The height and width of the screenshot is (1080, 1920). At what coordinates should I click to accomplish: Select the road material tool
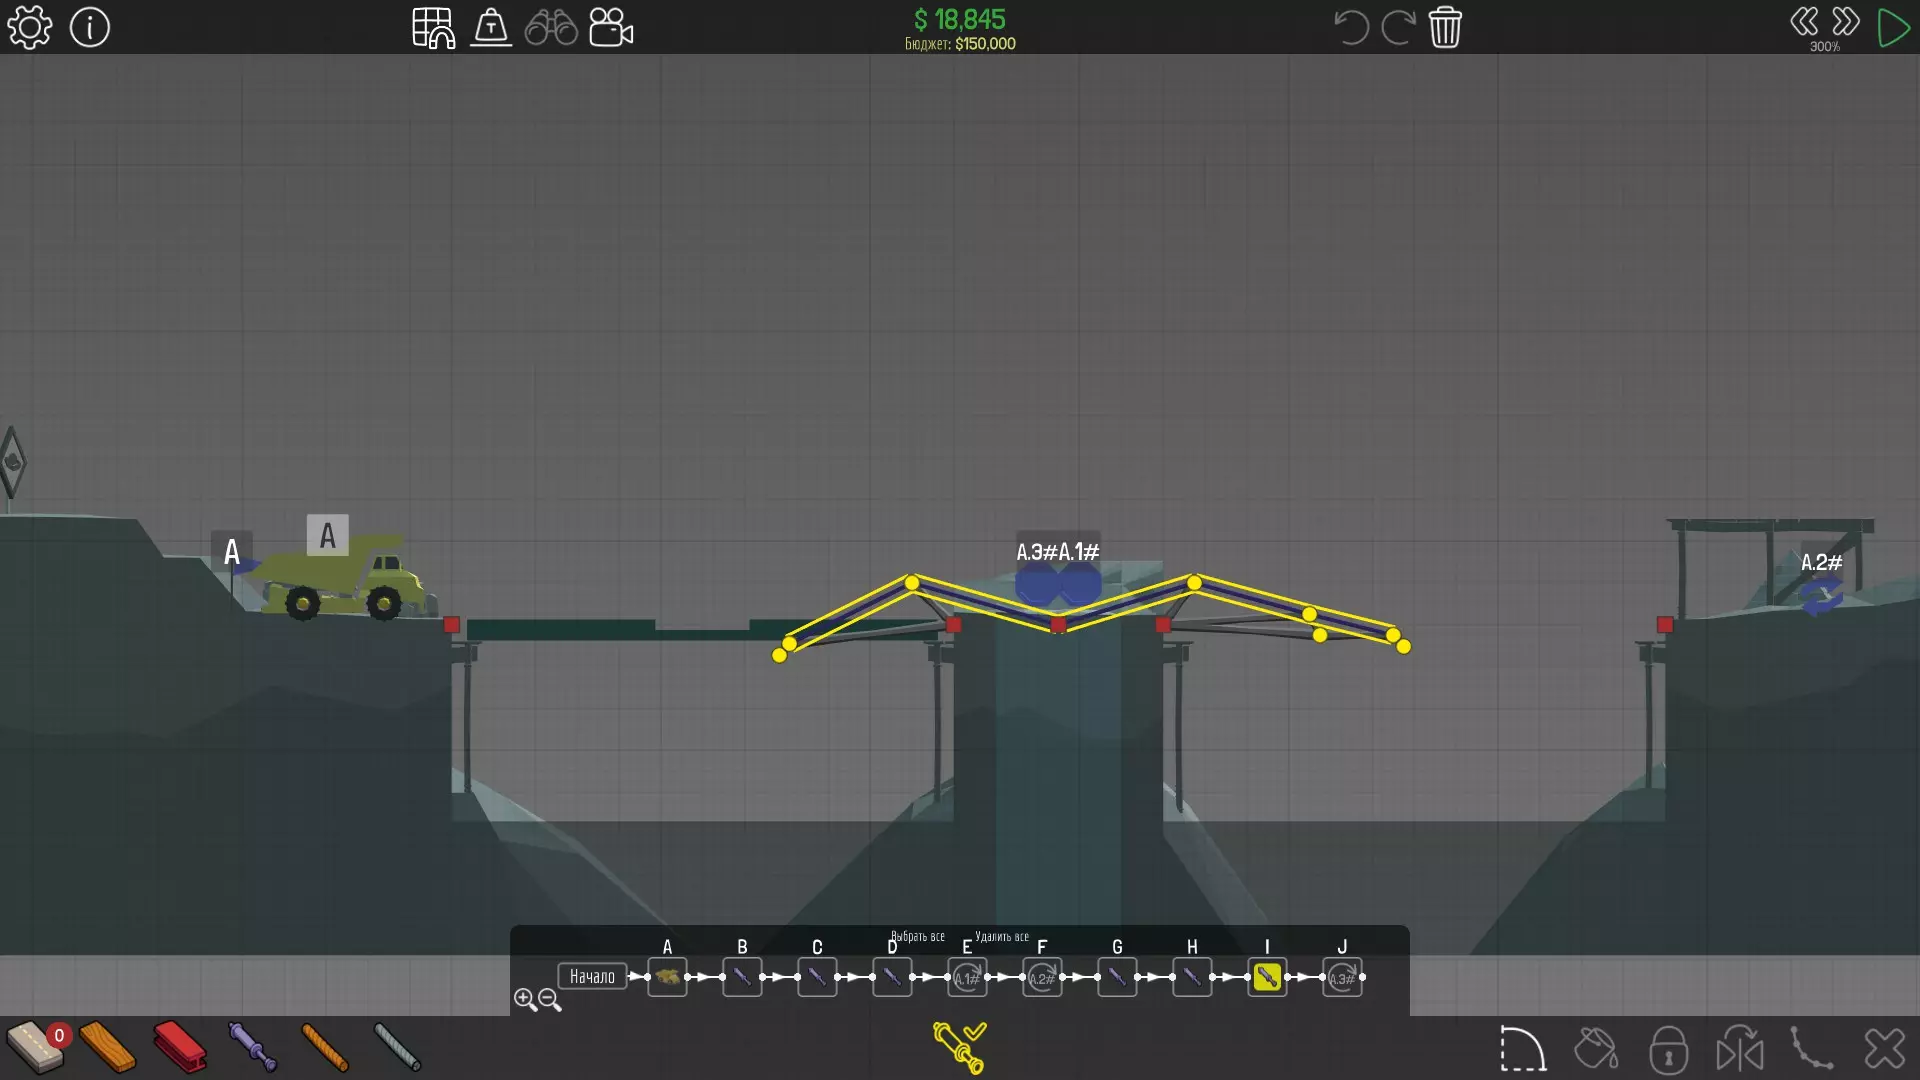pyautogui.click(x=35, y=1047)
